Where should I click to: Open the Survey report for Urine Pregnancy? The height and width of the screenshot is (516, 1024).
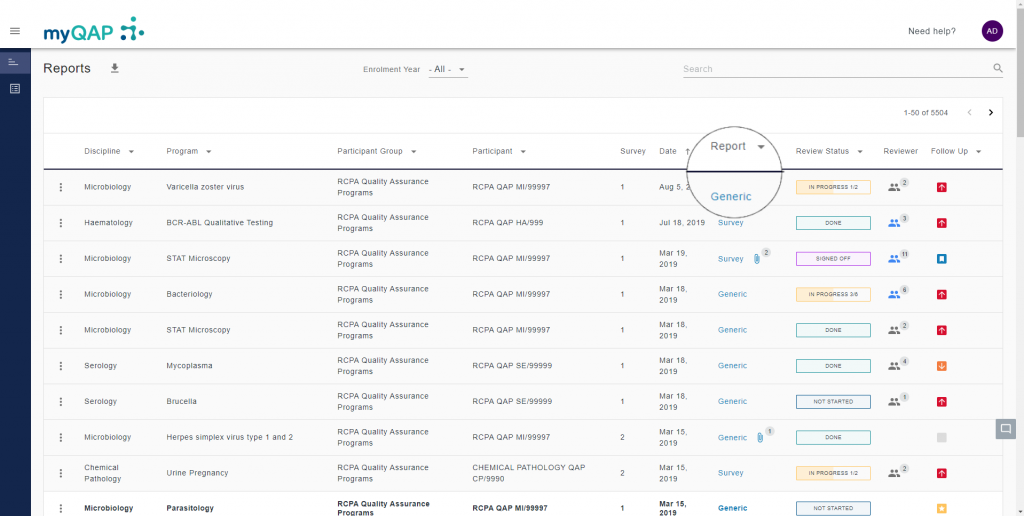730,473
